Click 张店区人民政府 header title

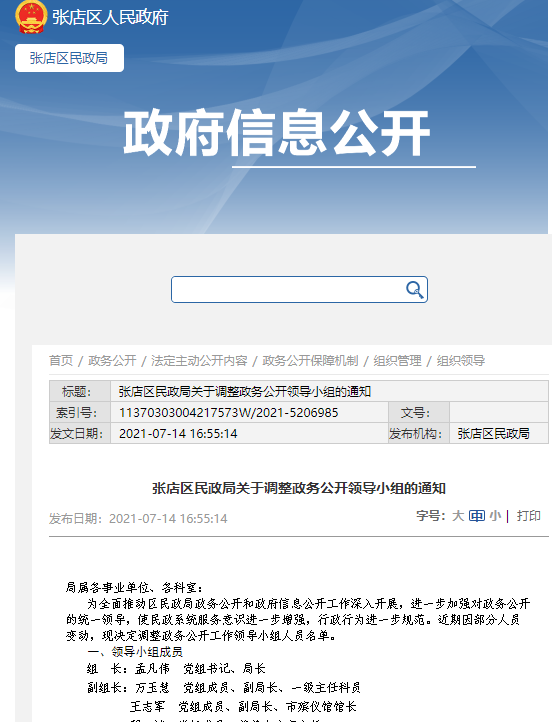tap(110, 17)
